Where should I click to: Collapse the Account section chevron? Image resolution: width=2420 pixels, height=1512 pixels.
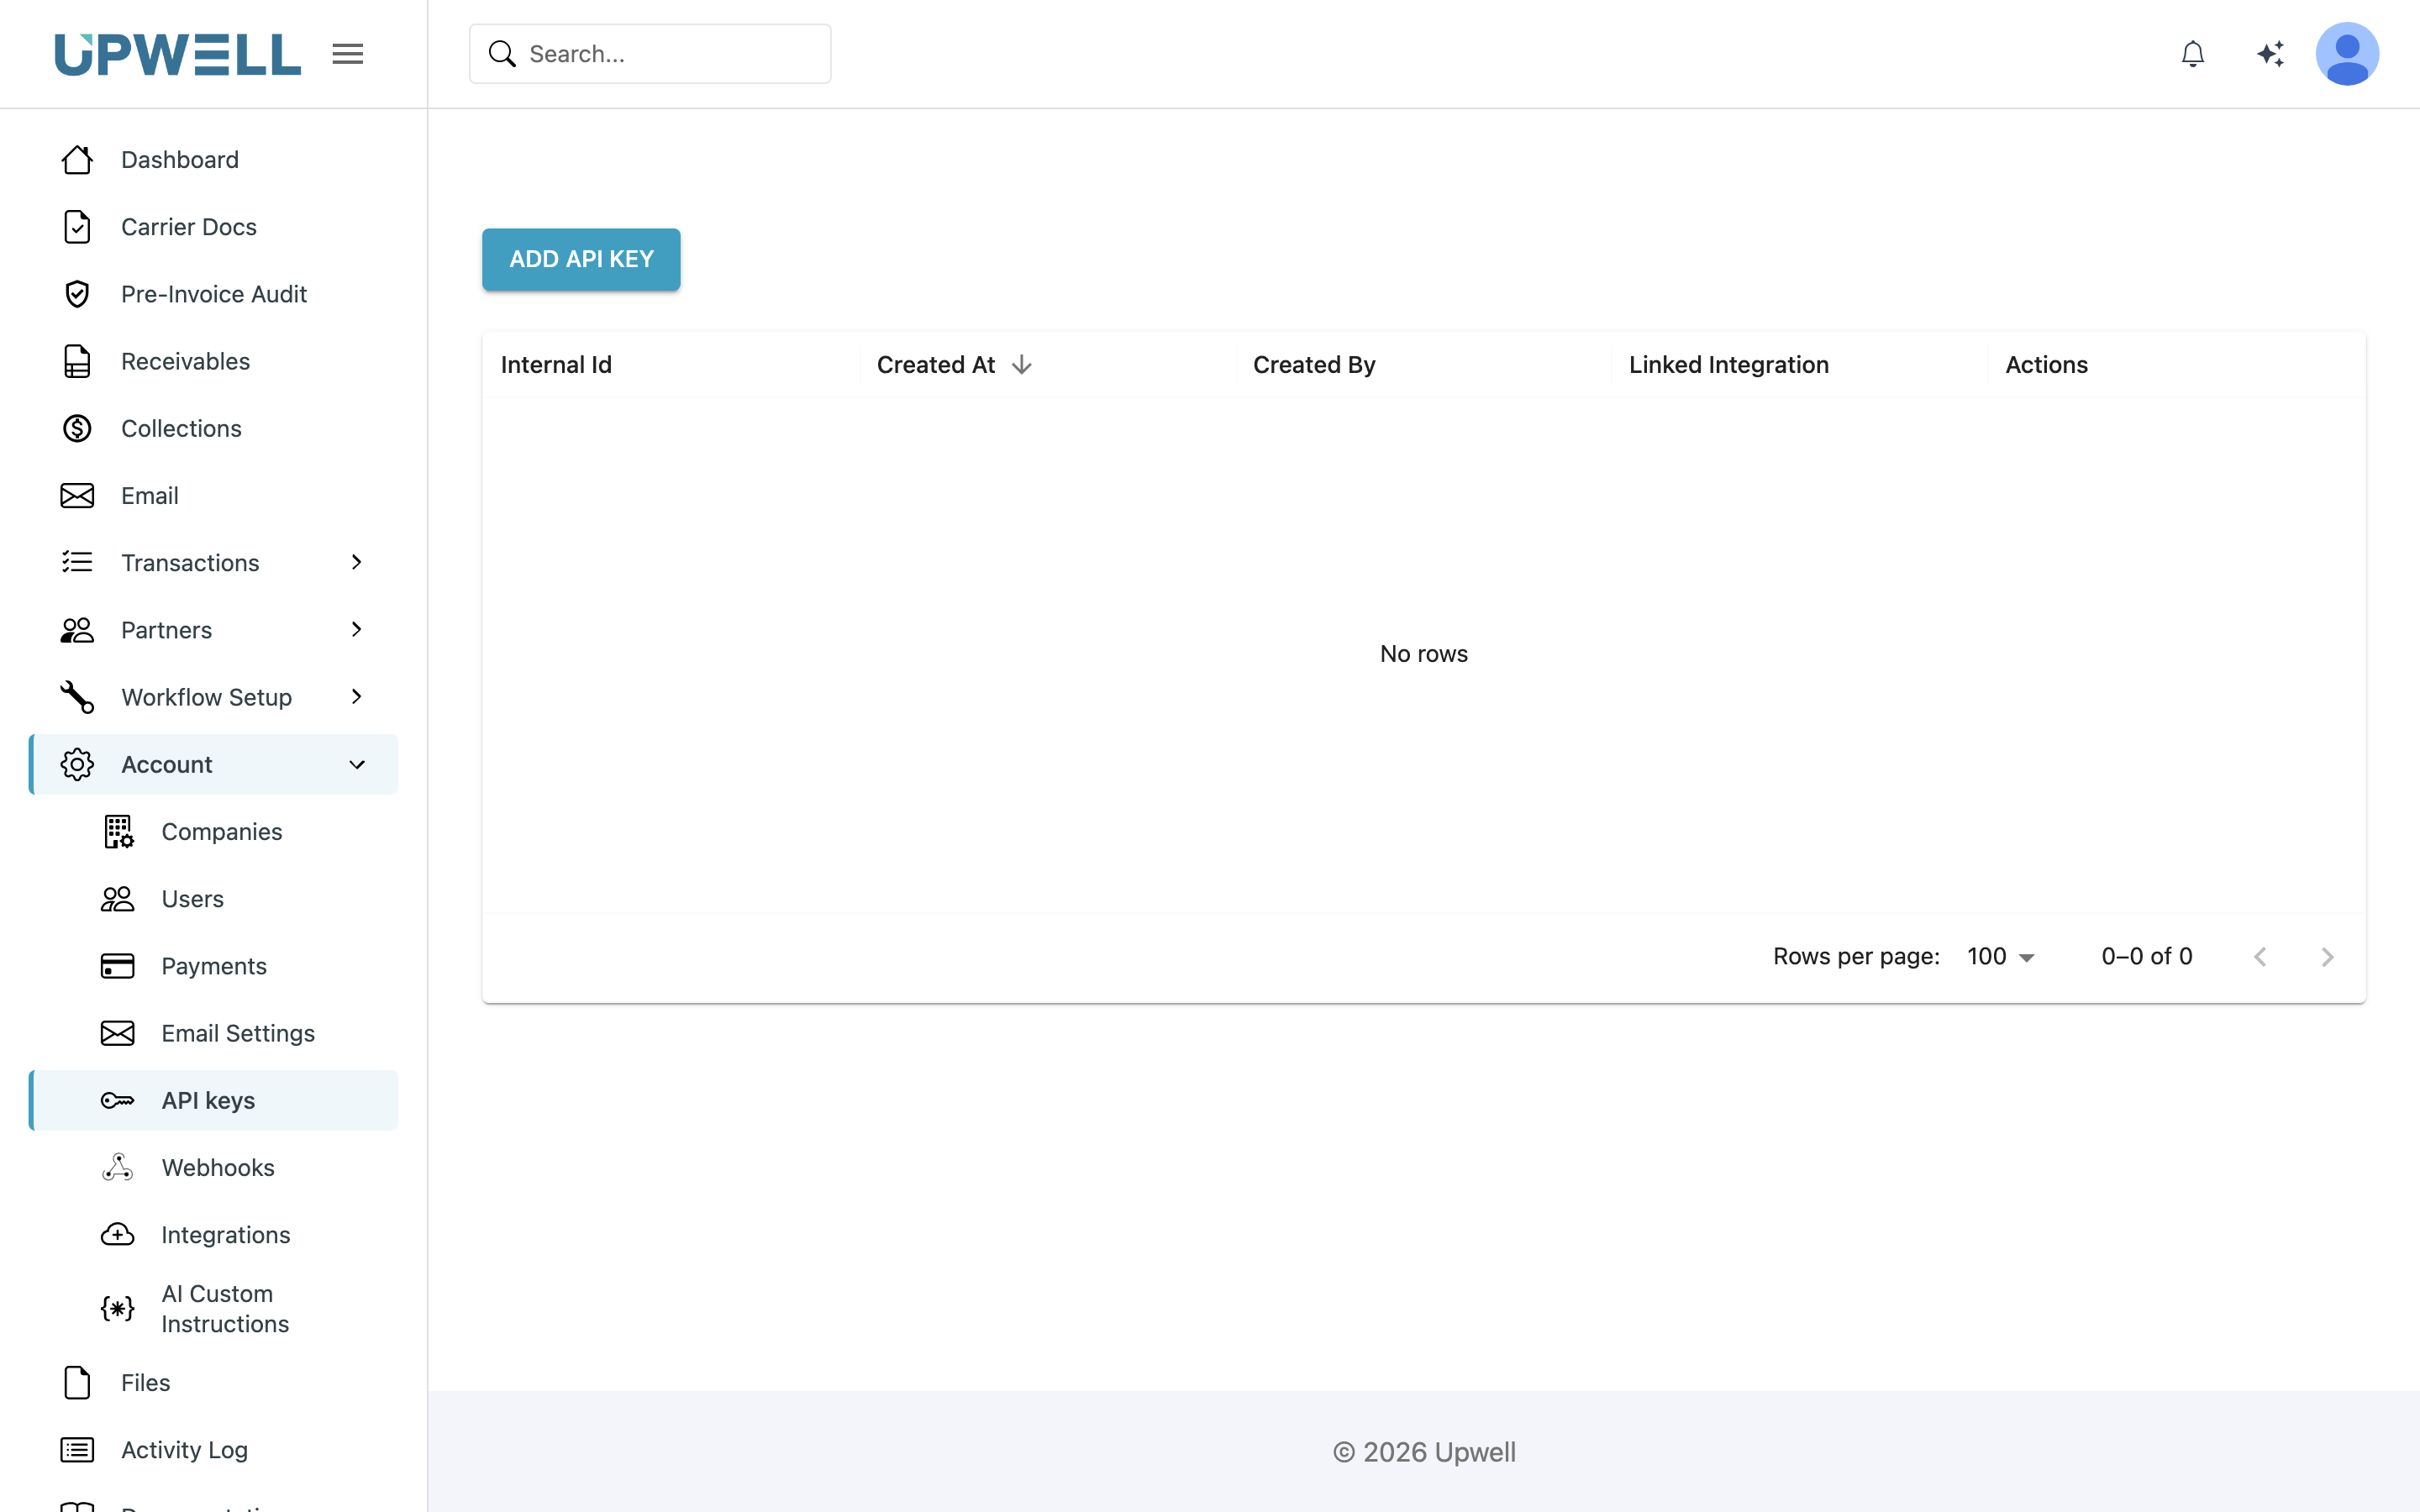point(357,765)
